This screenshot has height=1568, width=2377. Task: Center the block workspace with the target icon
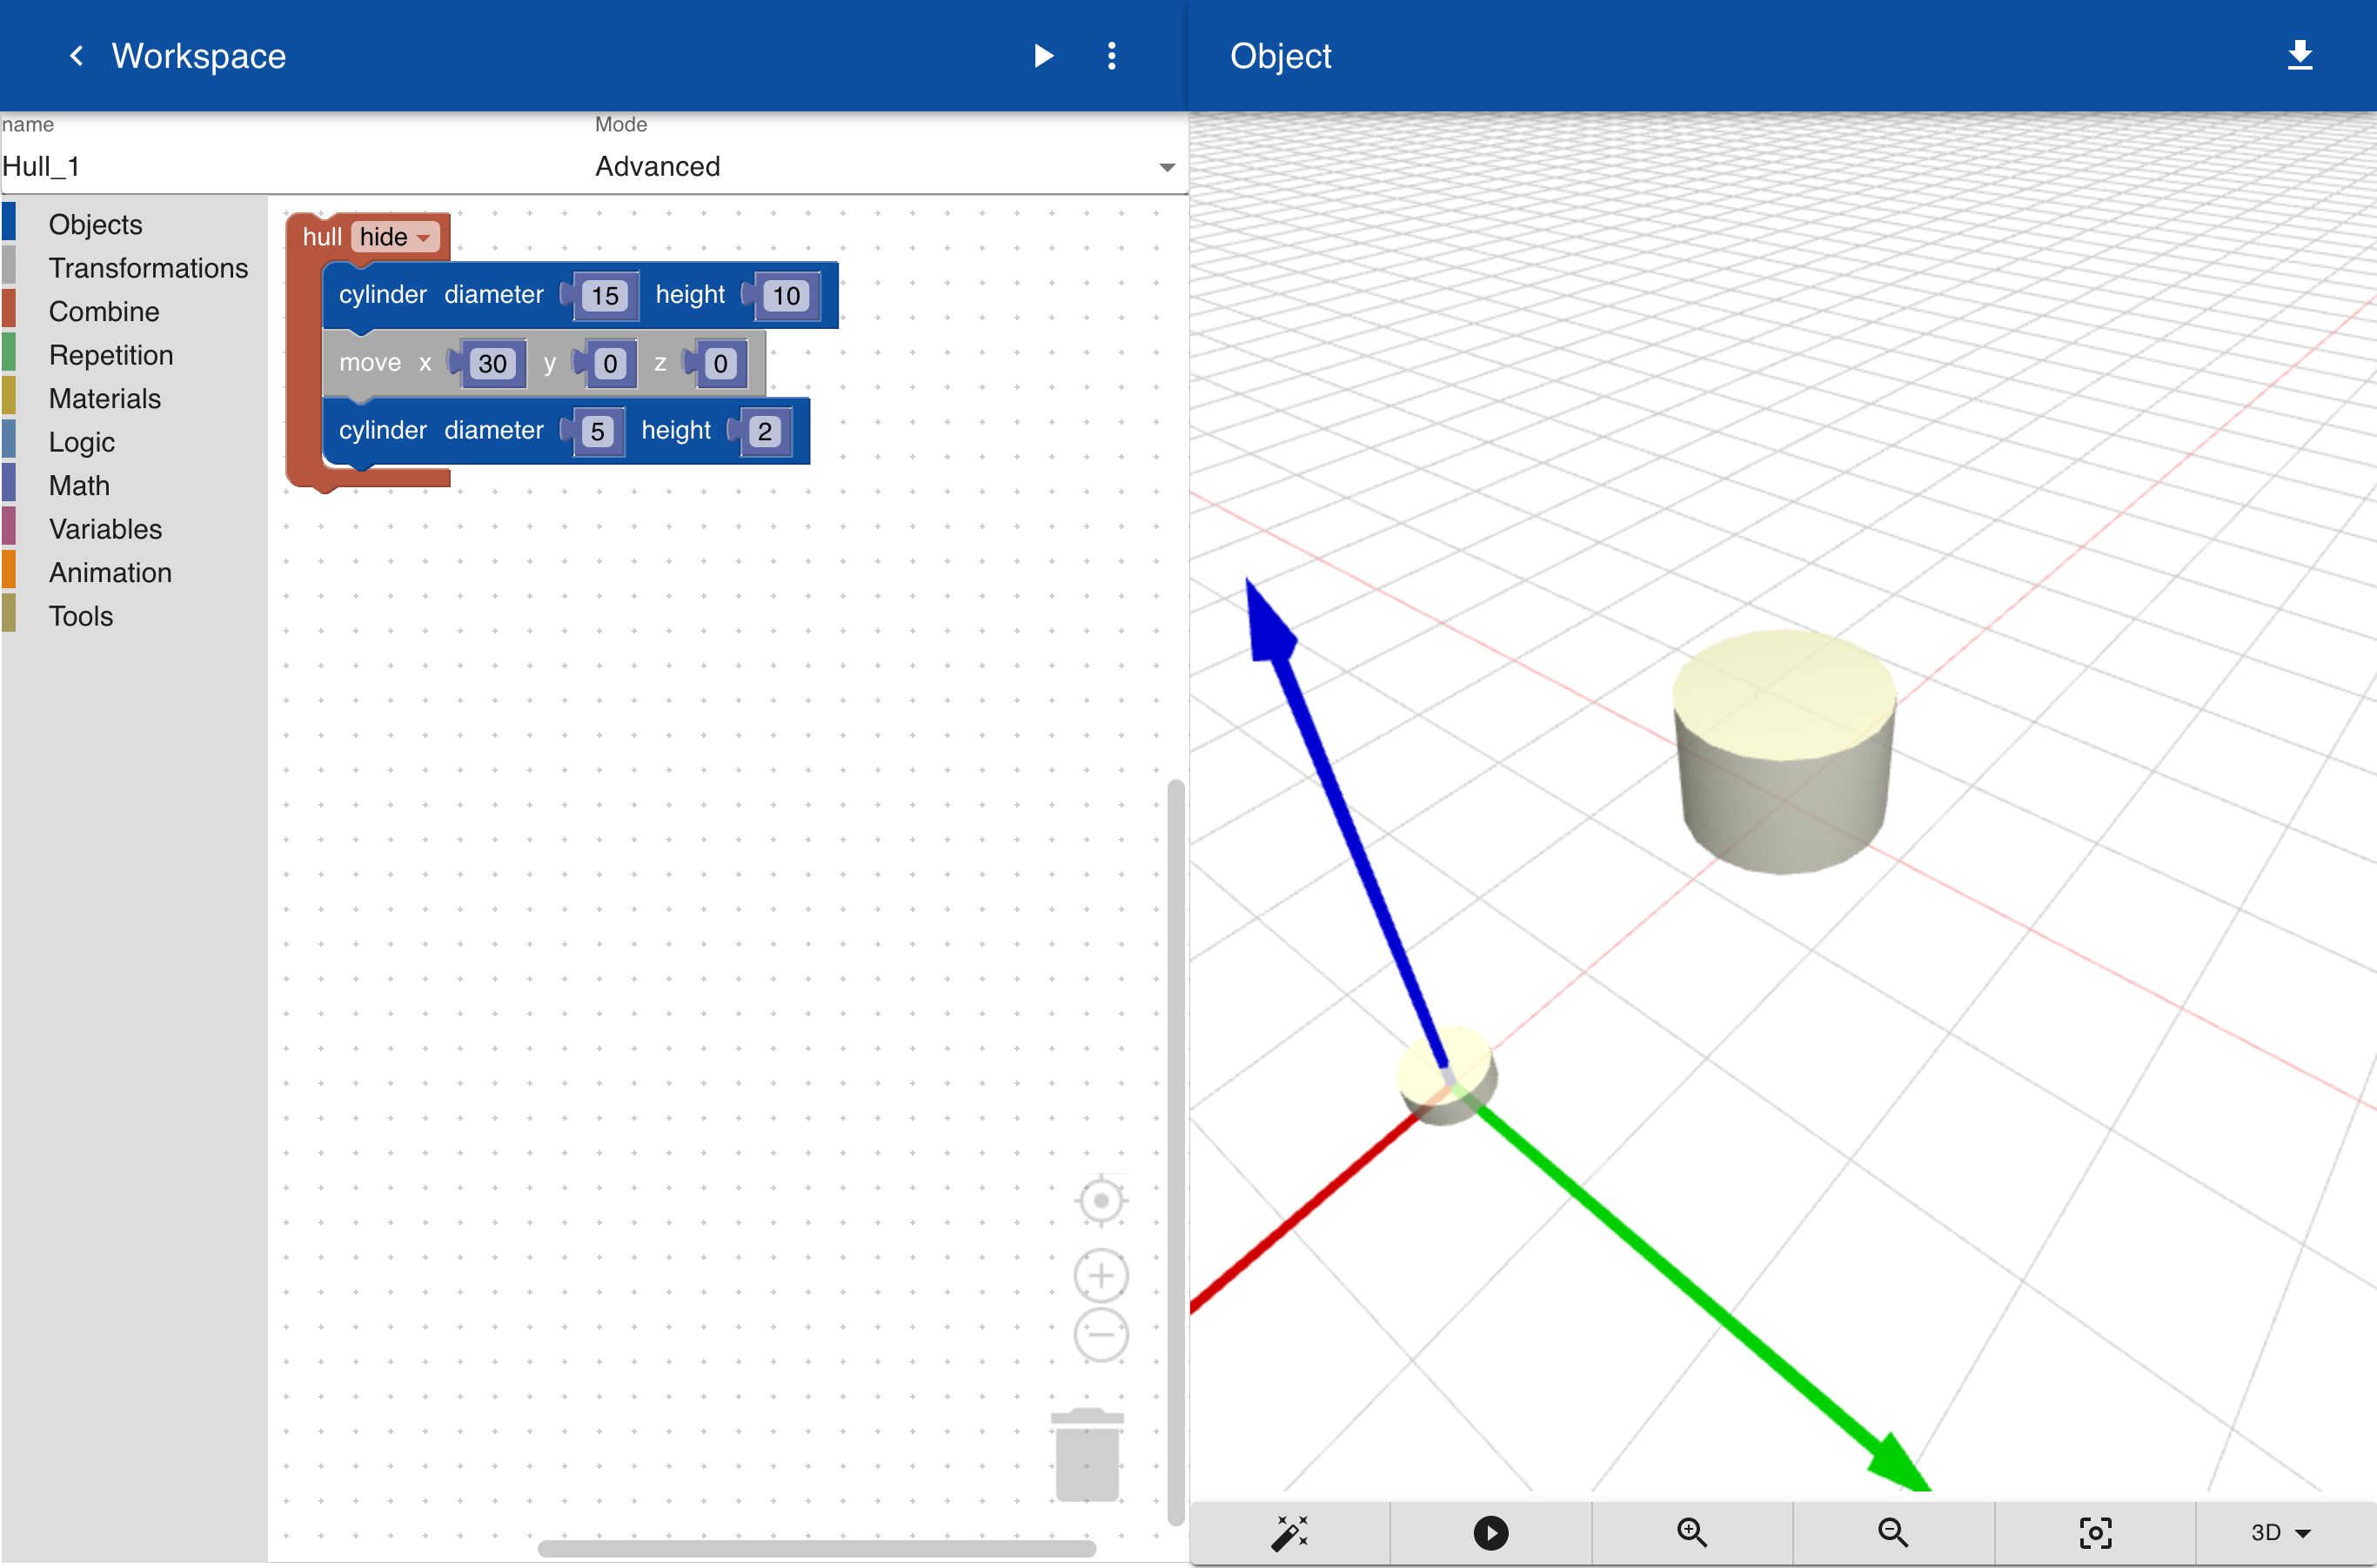coord(1101,1200)
